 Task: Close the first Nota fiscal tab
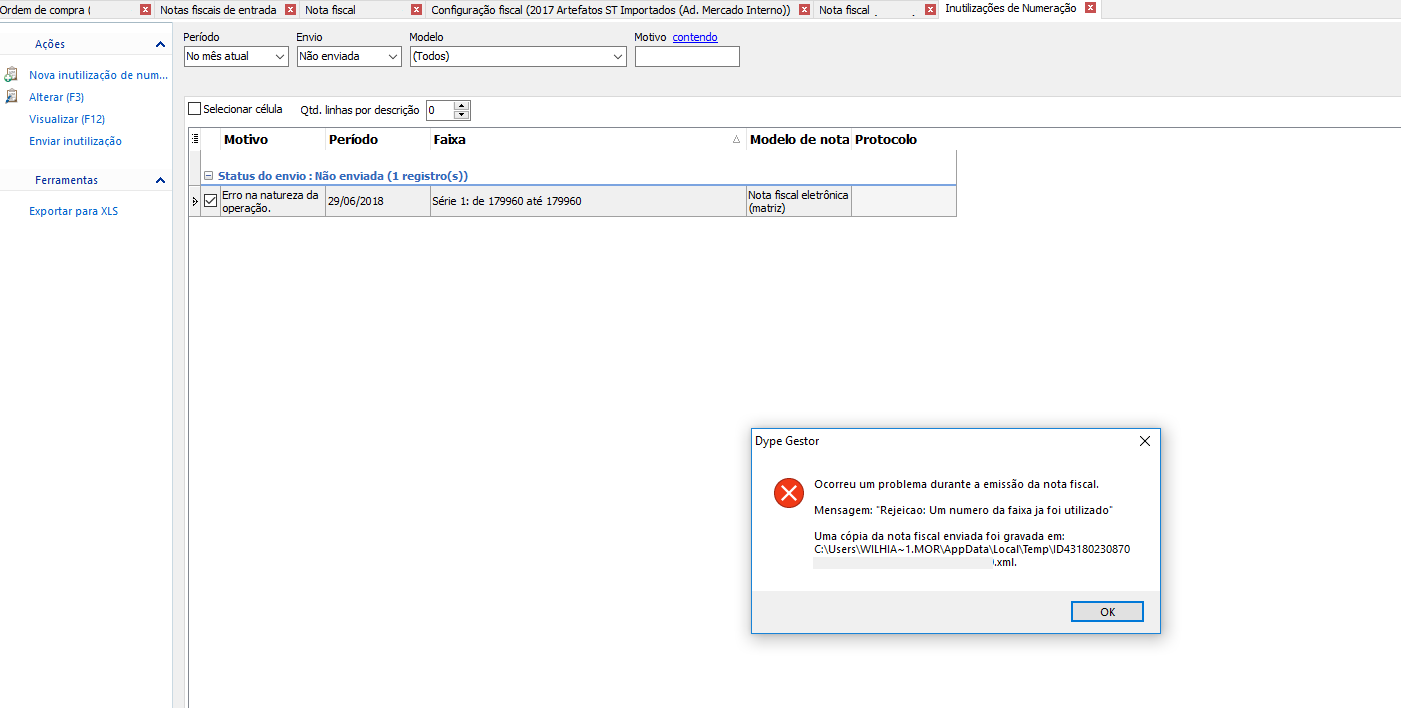point(416,9)
